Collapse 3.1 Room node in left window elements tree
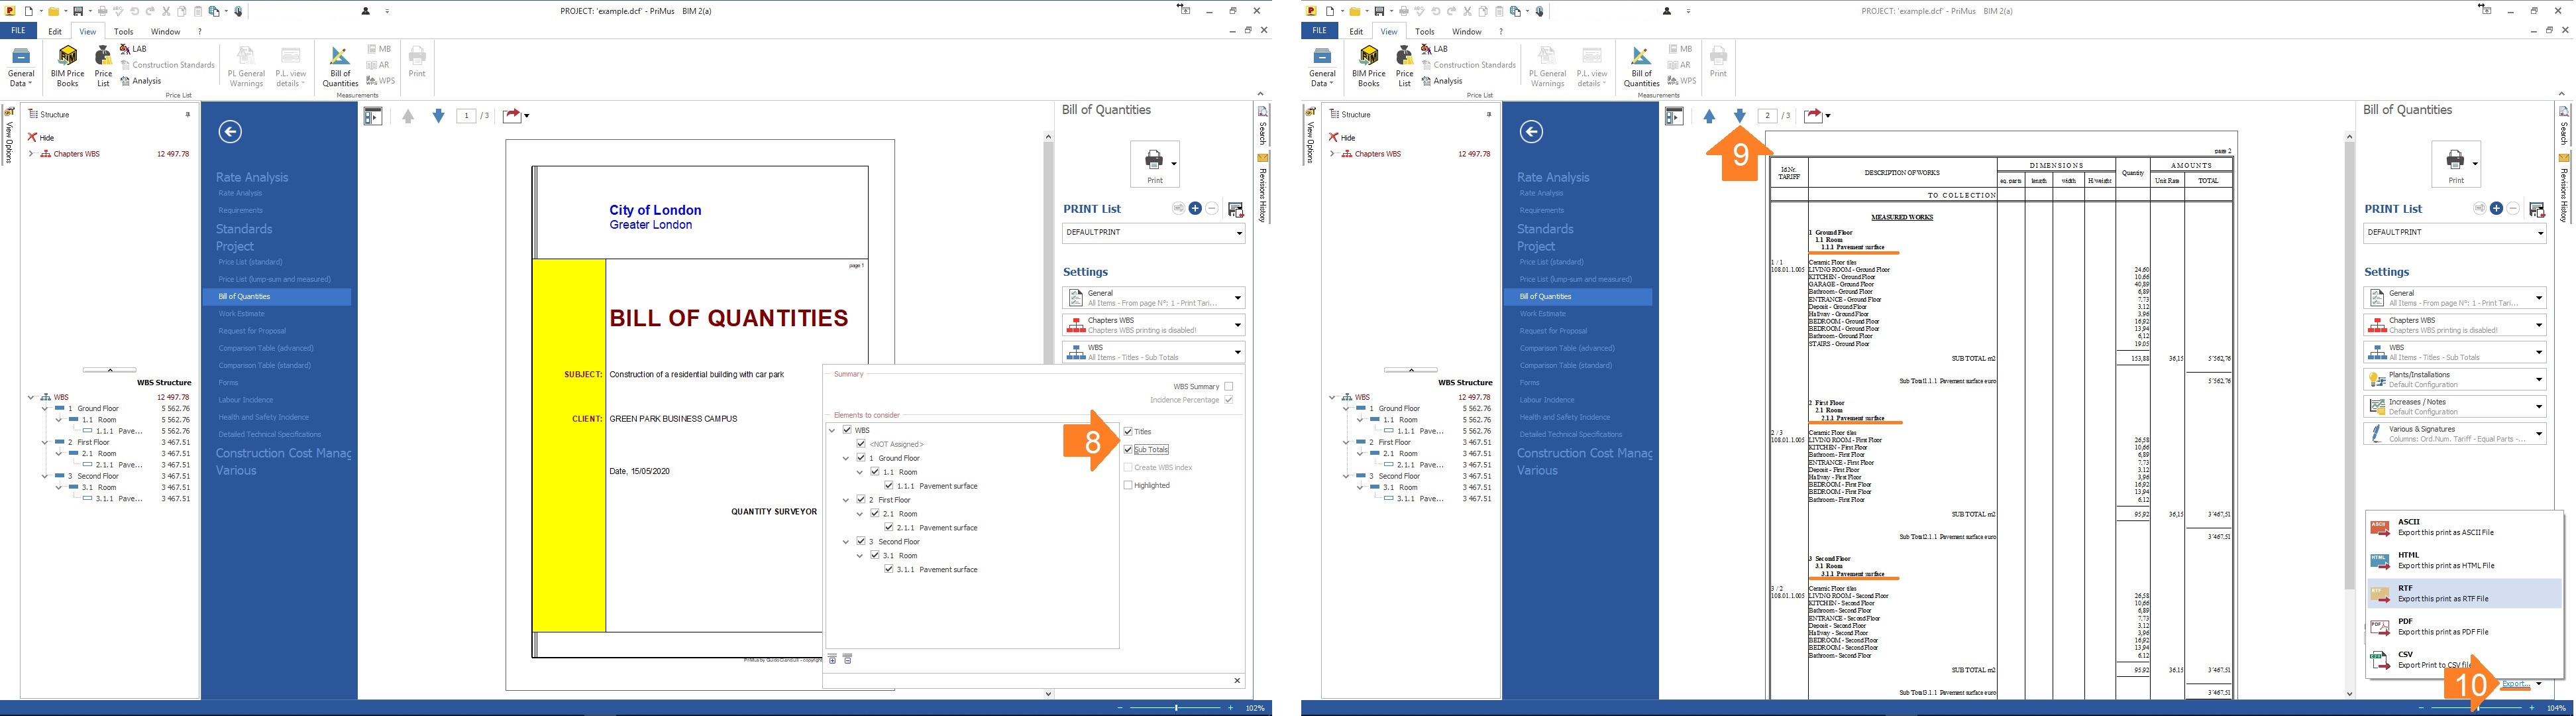Screen dimensions: 2576x716 coord(860,555)
